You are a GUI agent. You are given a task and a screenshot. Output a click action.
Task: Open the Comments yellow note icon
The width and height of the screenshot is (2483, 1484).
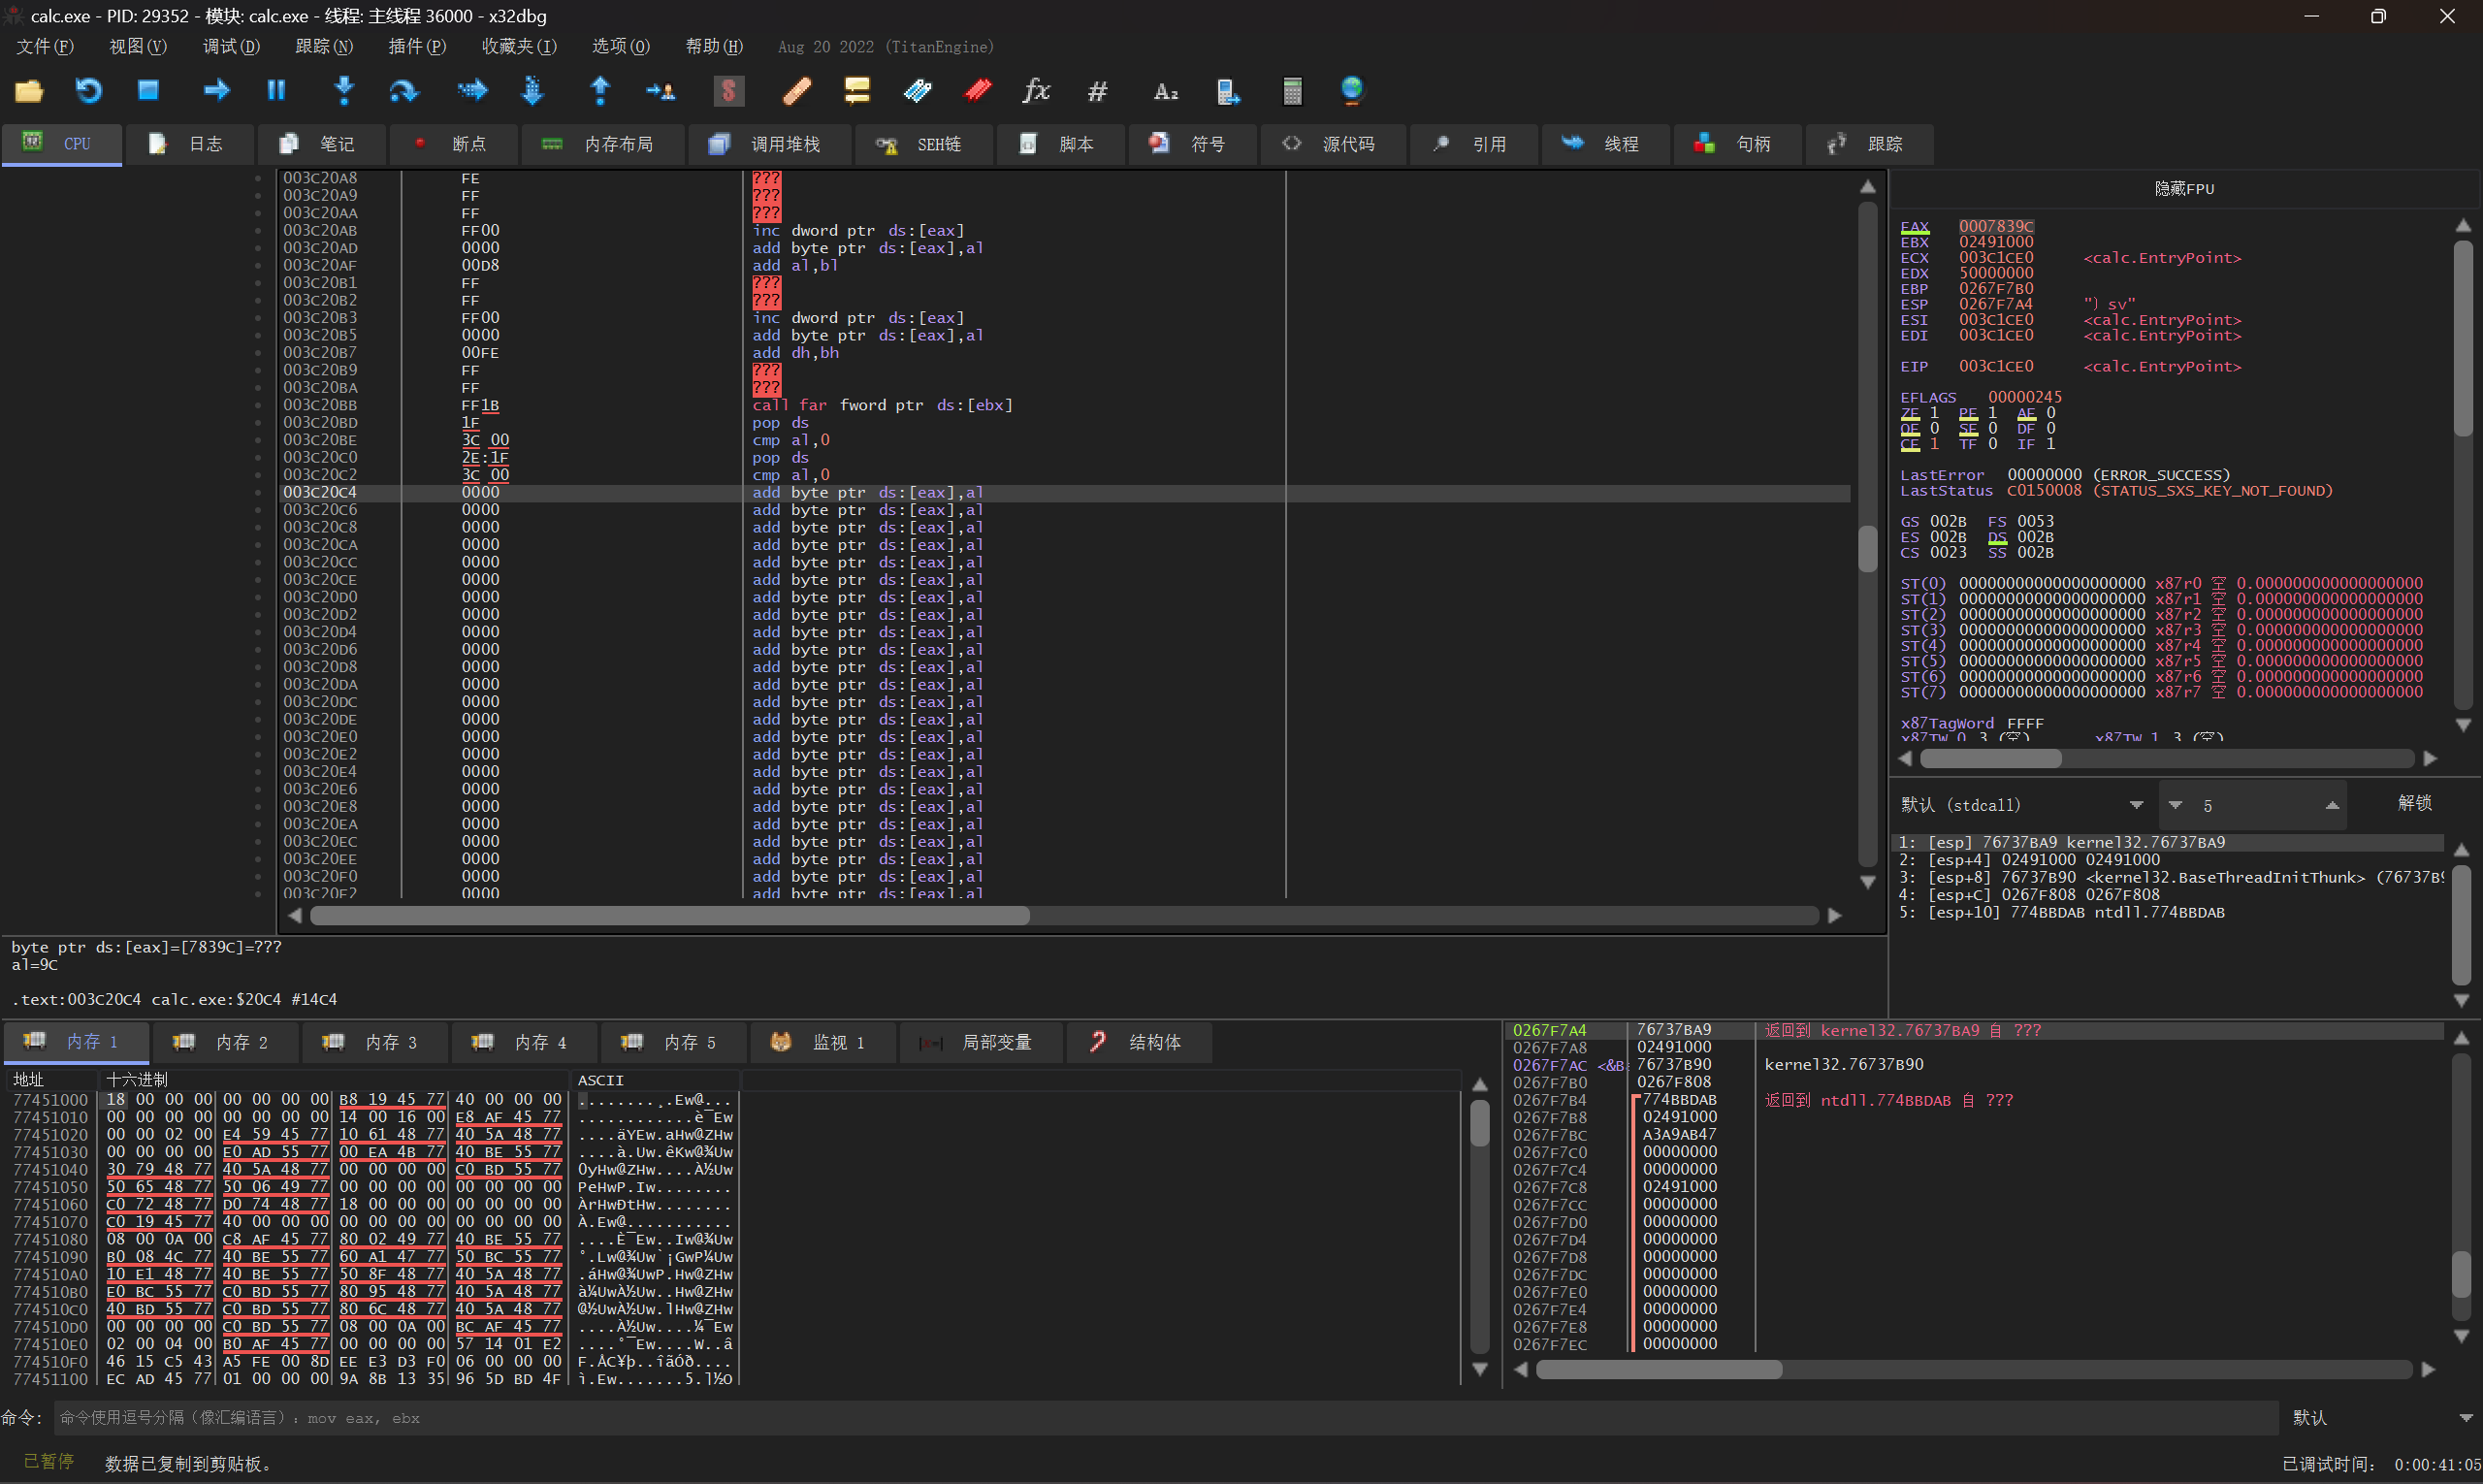(x=857, y=91)
